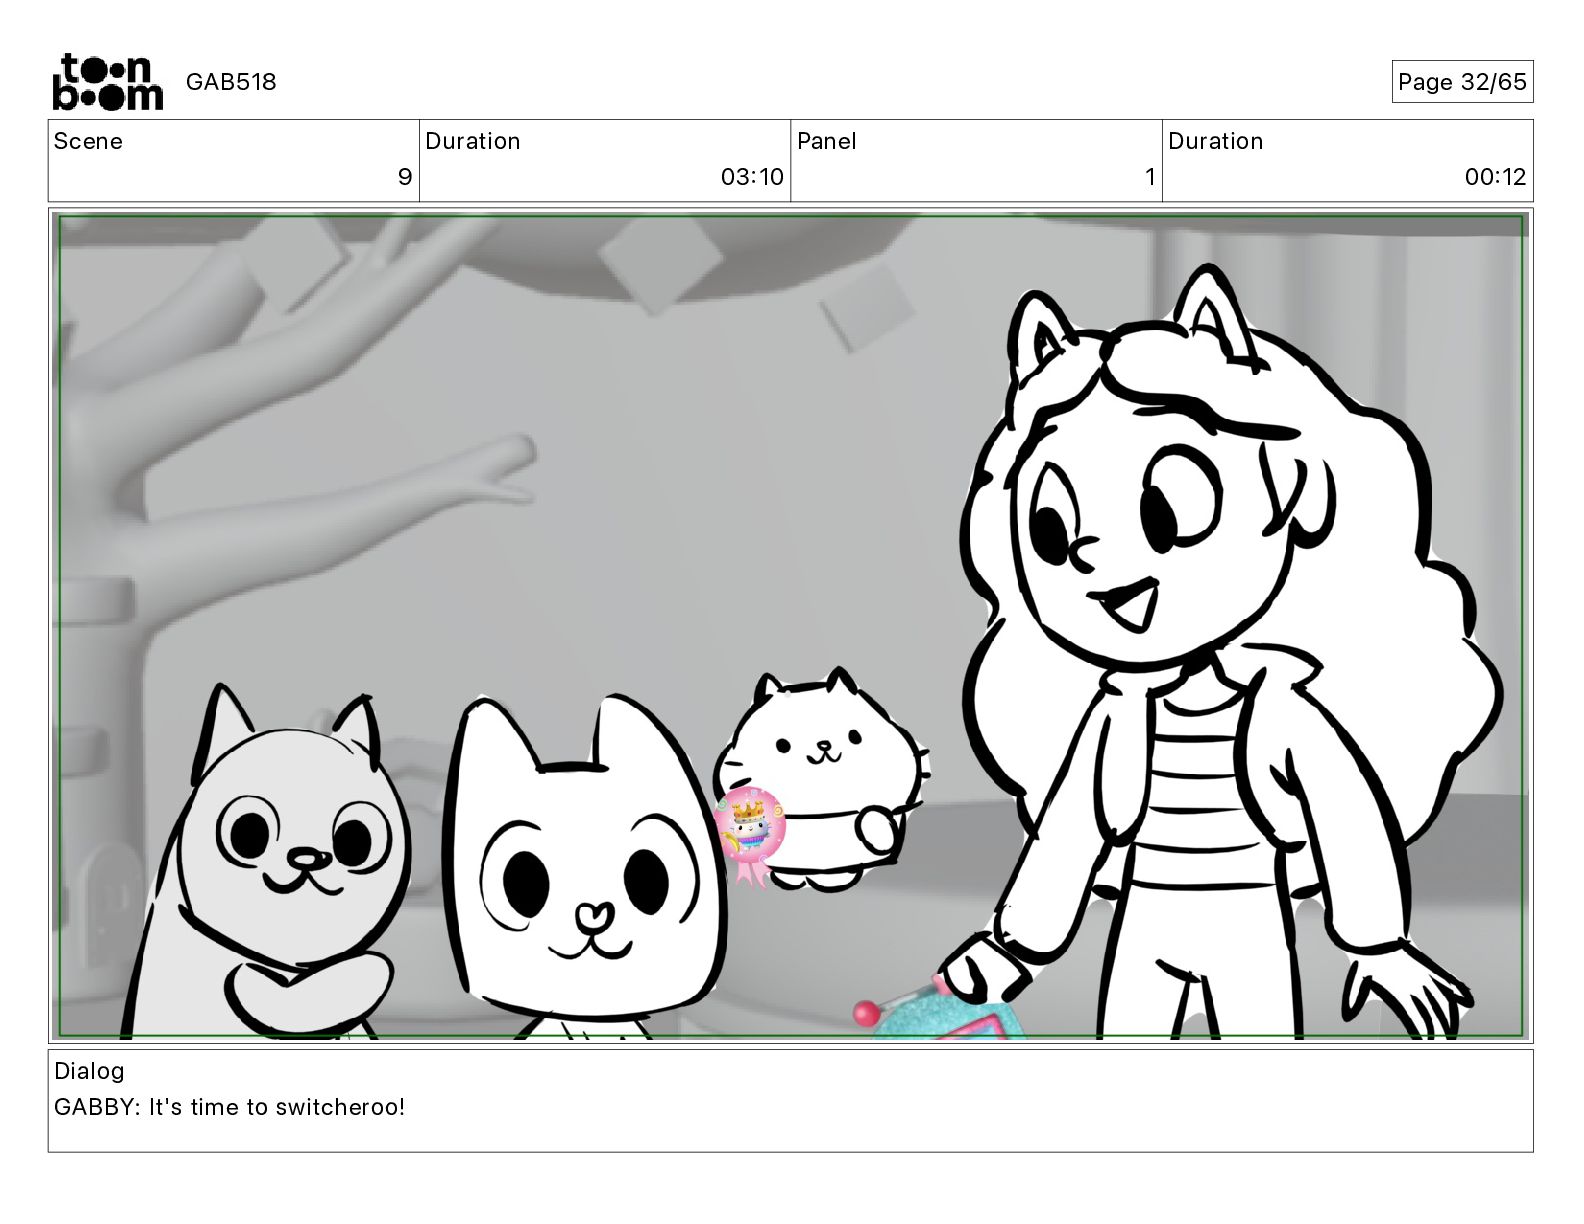Click the Page 32/65 indicator
This screenshot has height=1224, width=1584.
point(1462,82)
